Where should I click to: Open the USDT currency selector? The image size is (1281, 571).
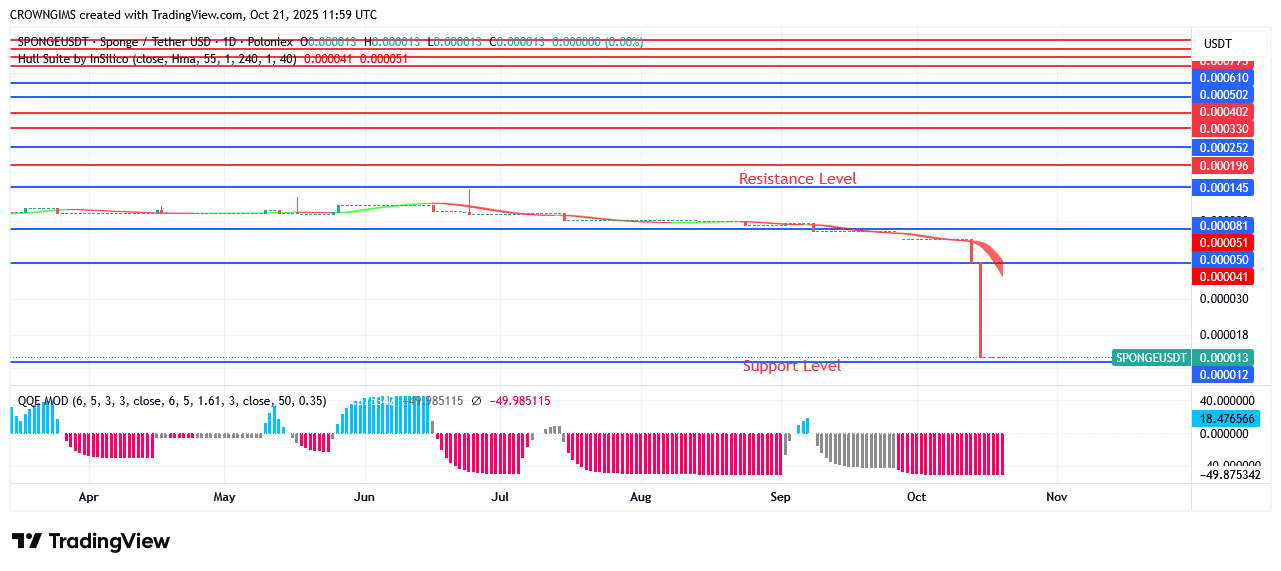pos(1217,44)
